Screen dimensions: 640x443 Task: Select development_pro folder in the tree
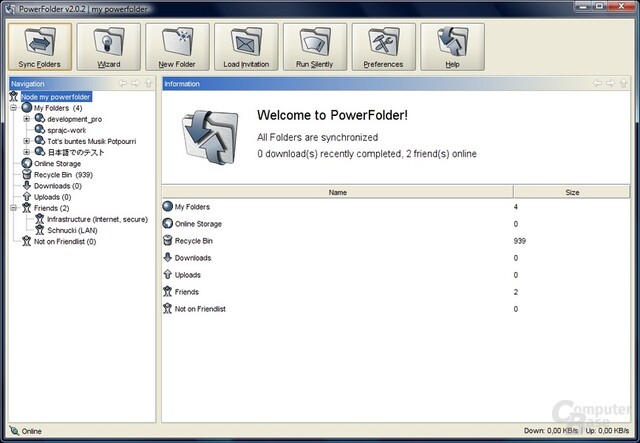tap(75, 119)
